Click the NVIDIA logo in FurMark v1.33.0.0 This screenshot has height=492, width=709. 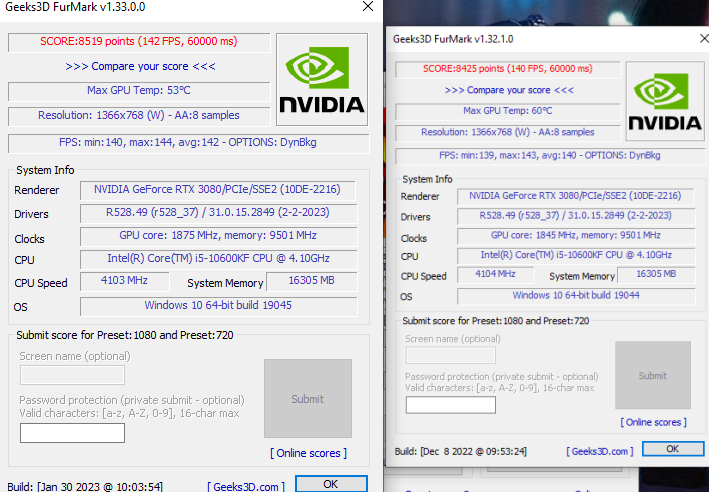[322, 80]
